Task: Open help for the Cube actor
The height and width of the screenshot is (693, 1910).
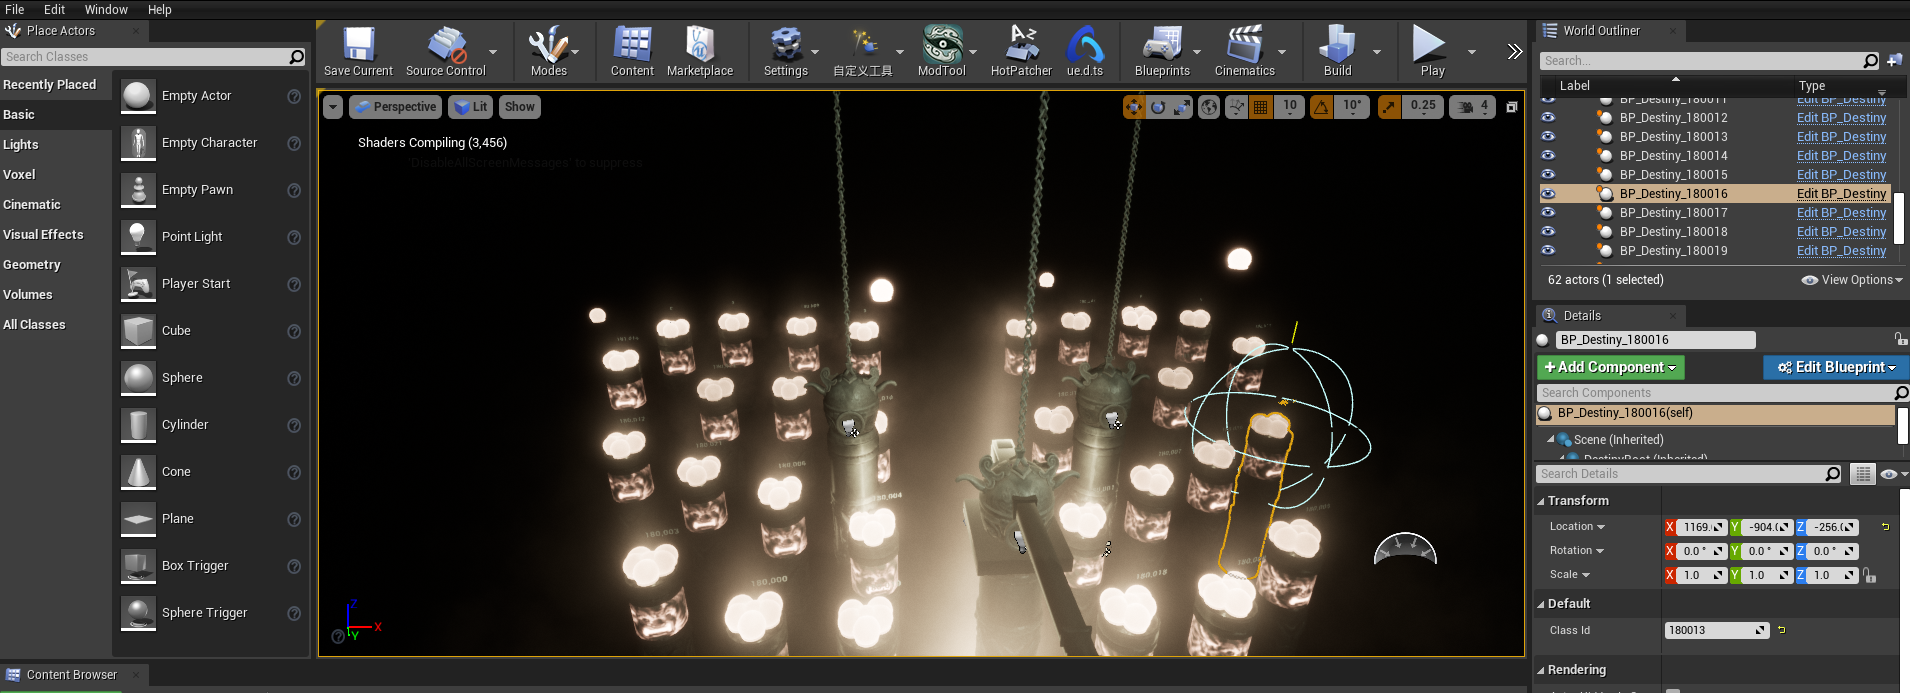Action: [294, 331]
